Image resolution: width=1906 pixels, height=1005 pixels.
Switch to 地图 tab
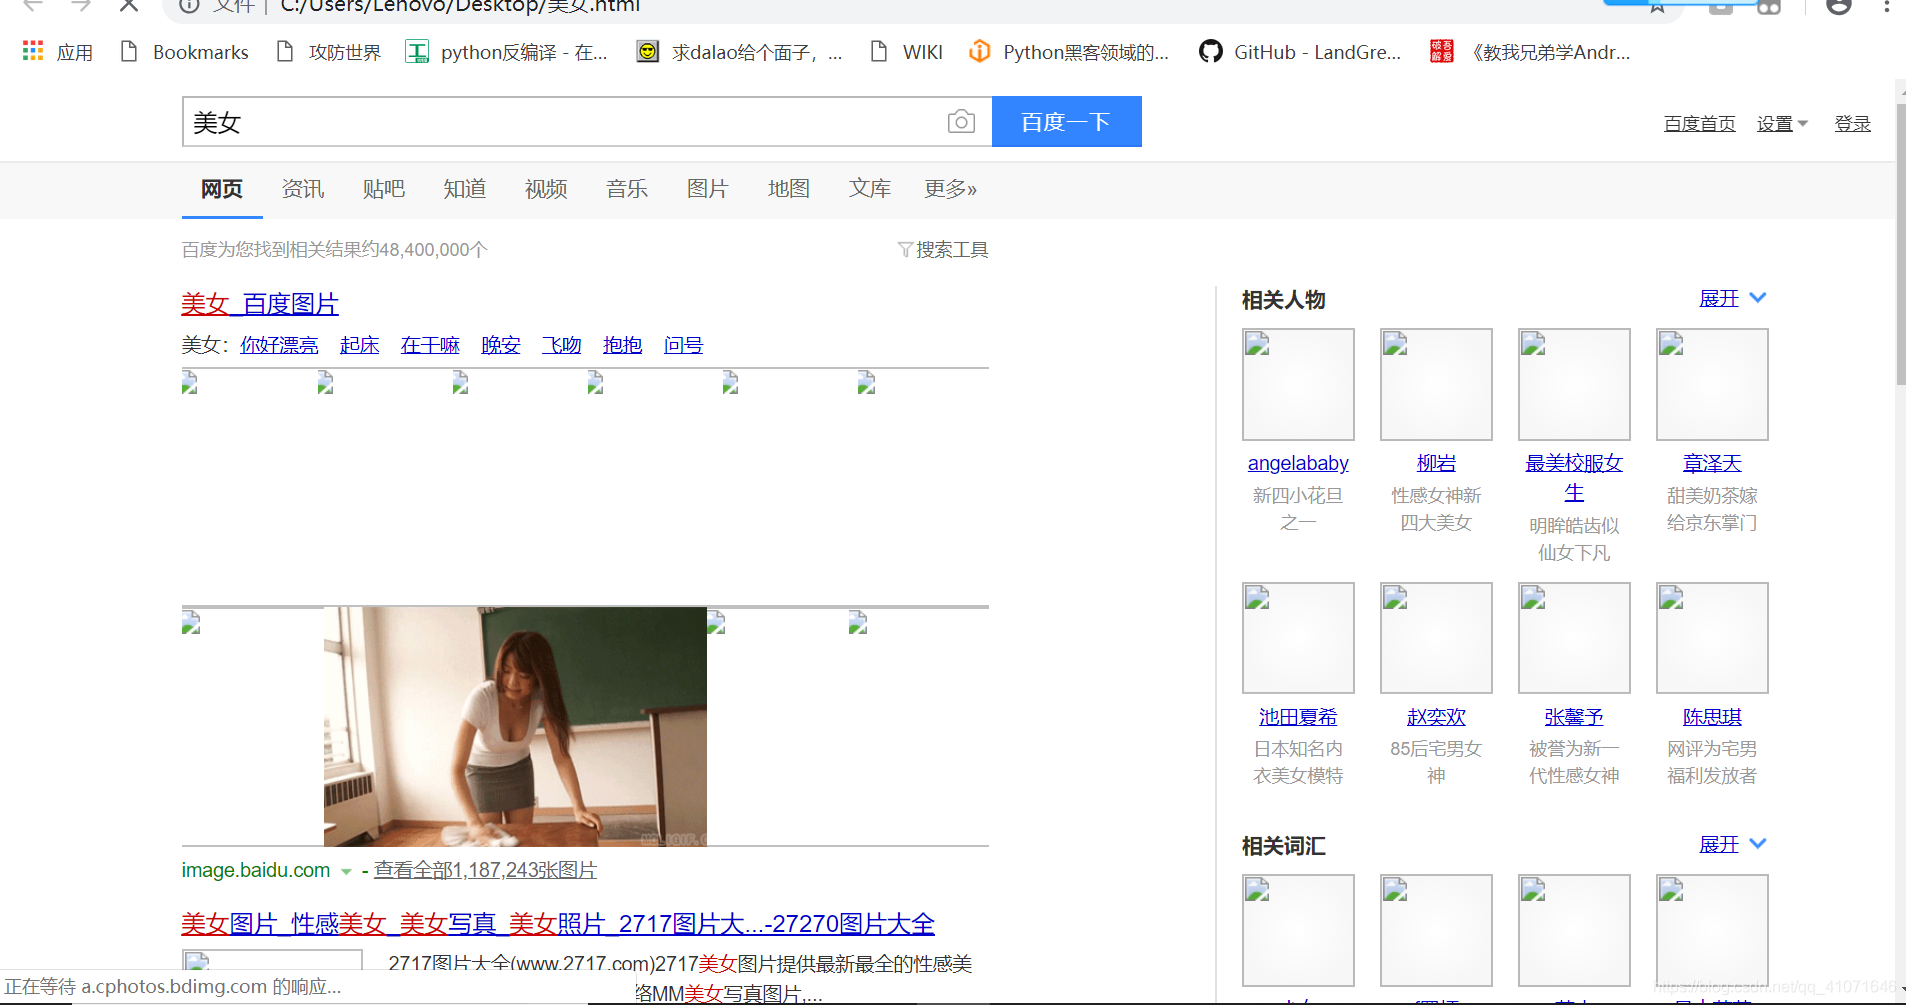coord(789,189)
